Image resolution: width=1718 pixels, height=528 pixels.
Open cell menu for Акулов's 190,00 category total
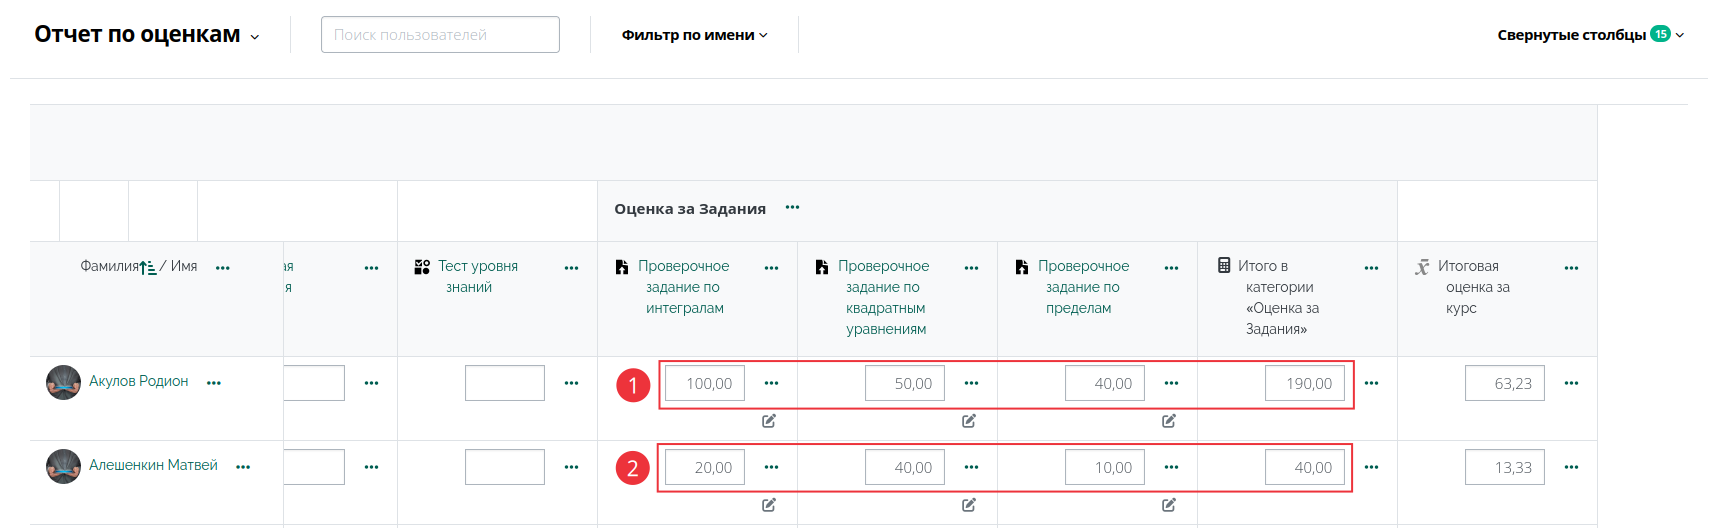click(x=1371, y=383)
